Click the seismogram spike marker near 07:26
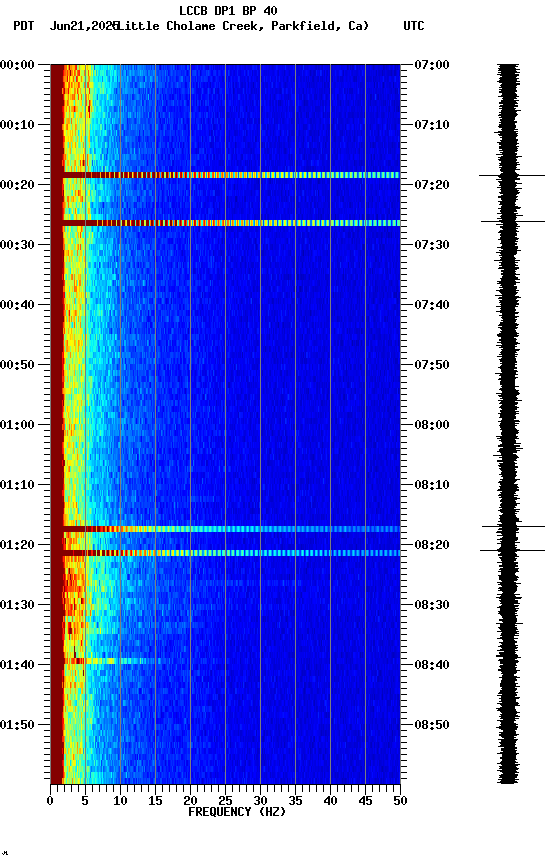This screenshot has width=552, height=864. point(513,222)
